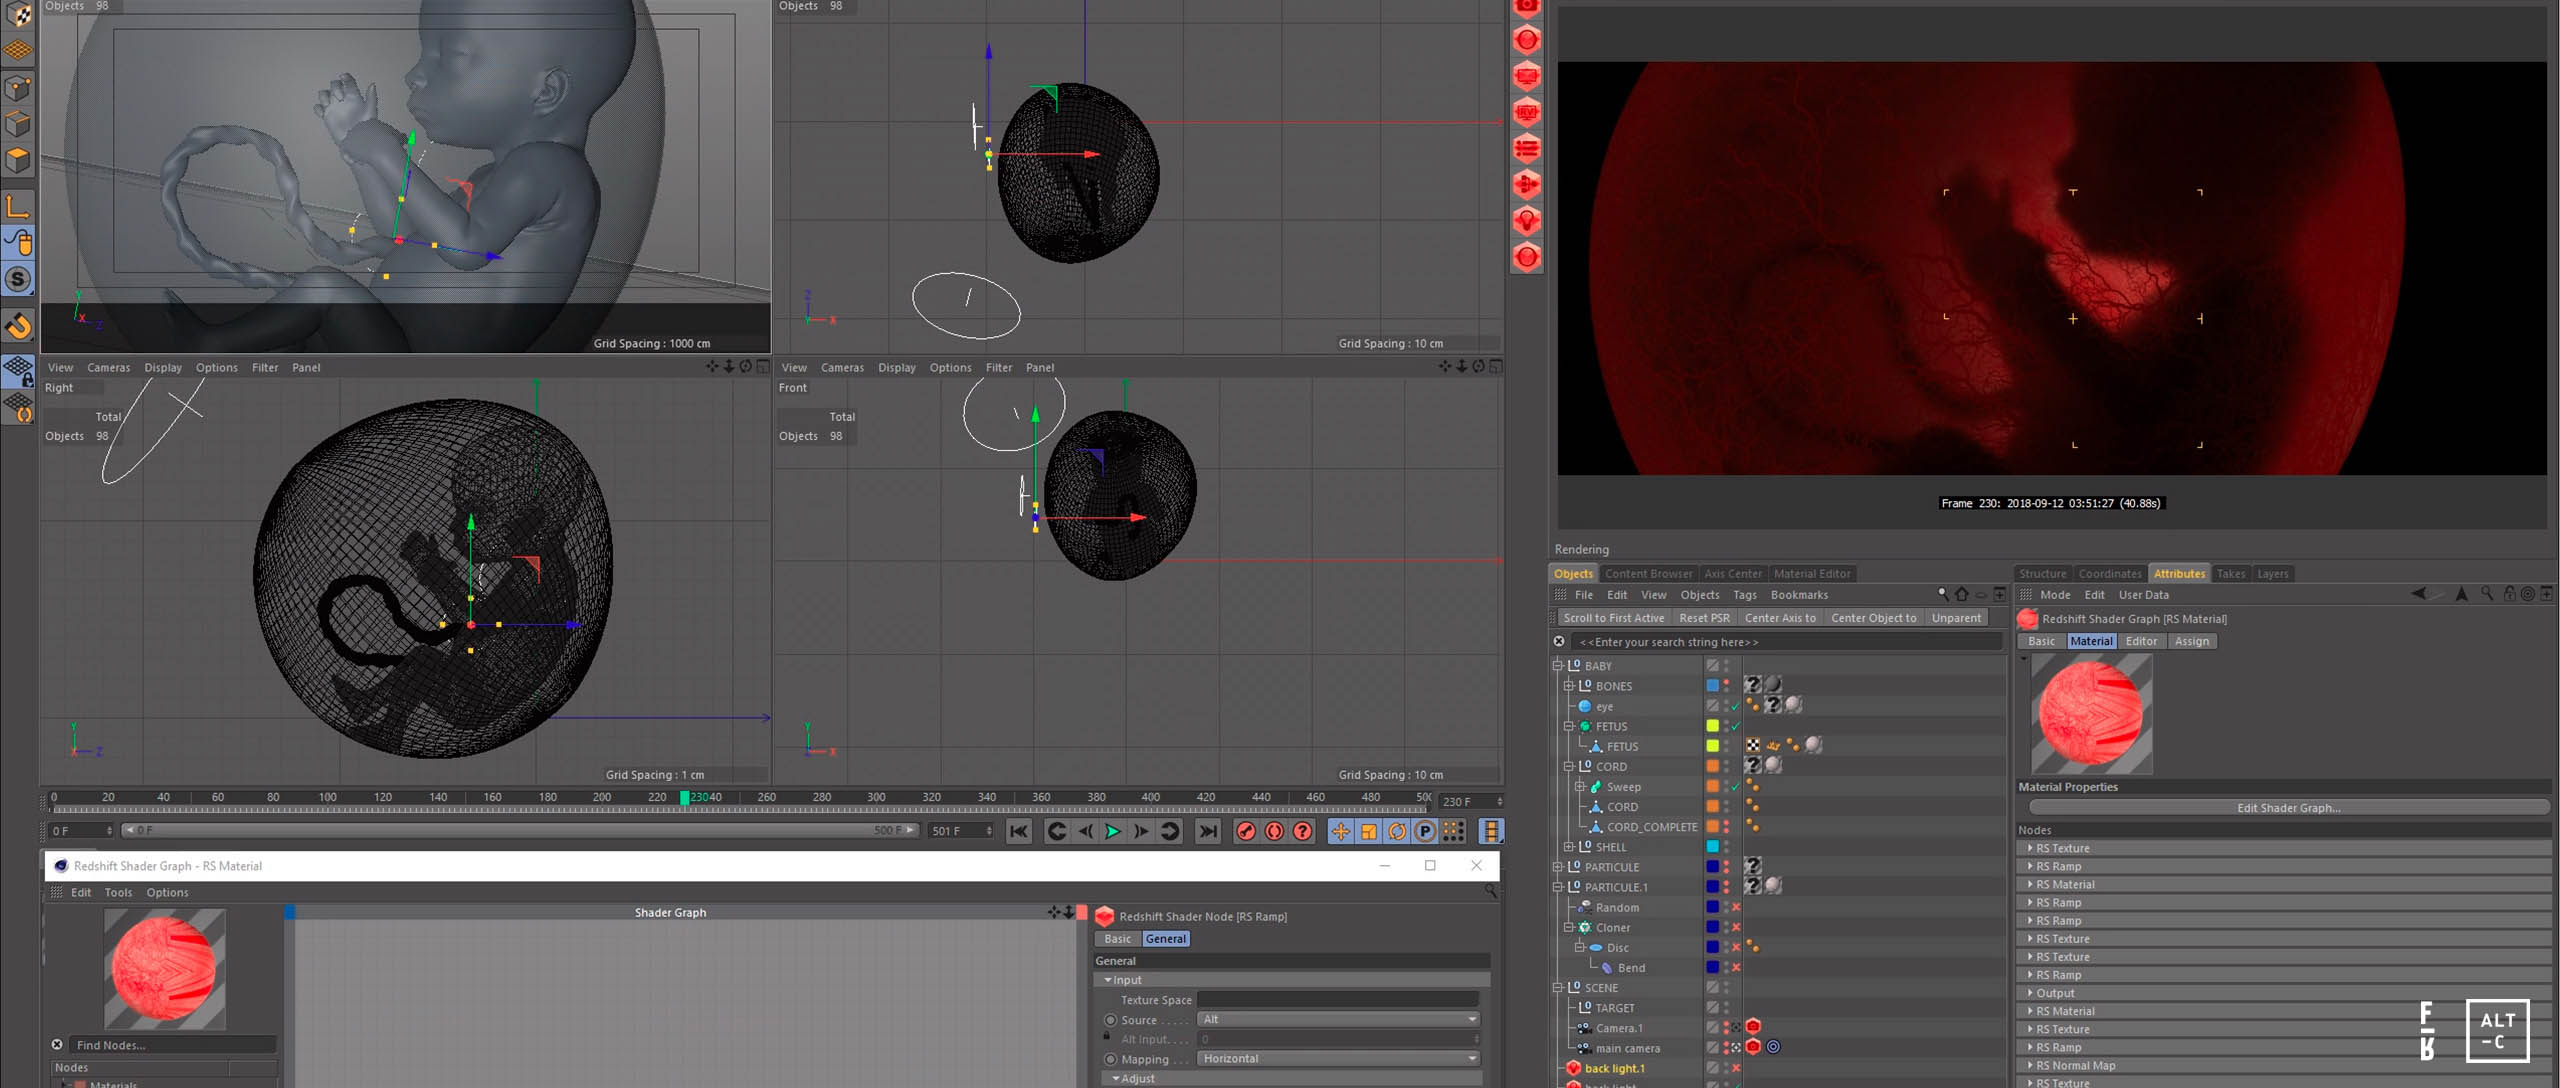Image resolution: width=2560 pixels, height=1088 pixels.
Task: Select the Assign tab of the material
Action: [x=2191, y=641]
